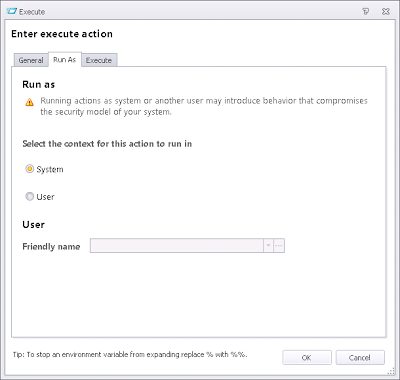Select the Run As tab
This screenshot has height=380, width=400.
pos(65,60)
